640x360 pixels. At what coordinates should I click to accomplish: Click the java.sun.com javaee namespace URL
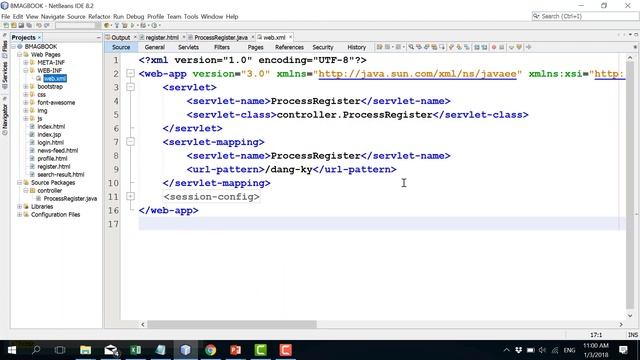point(417,74)
